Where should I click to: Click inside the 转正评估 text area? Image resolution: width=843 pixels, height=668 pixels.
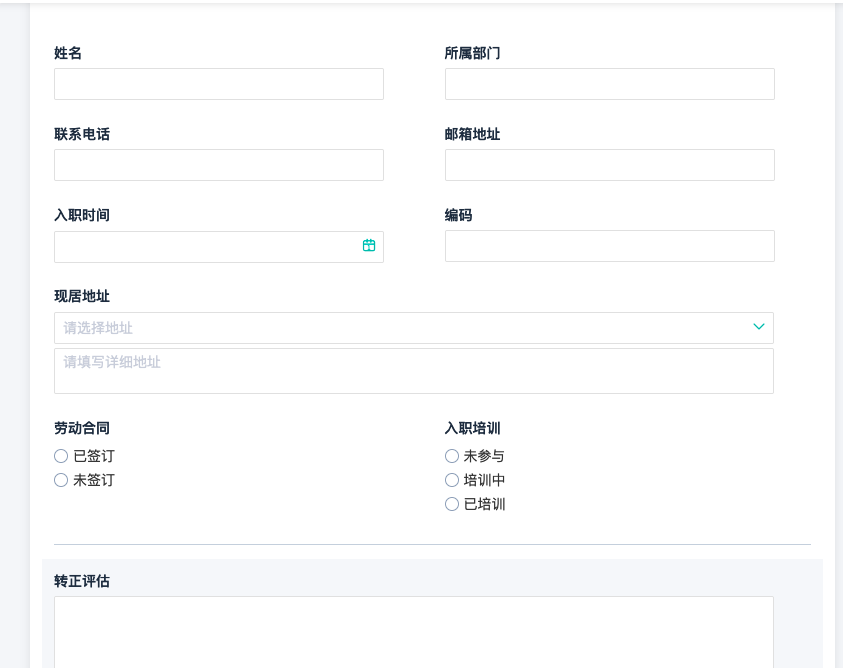[413, 630]
